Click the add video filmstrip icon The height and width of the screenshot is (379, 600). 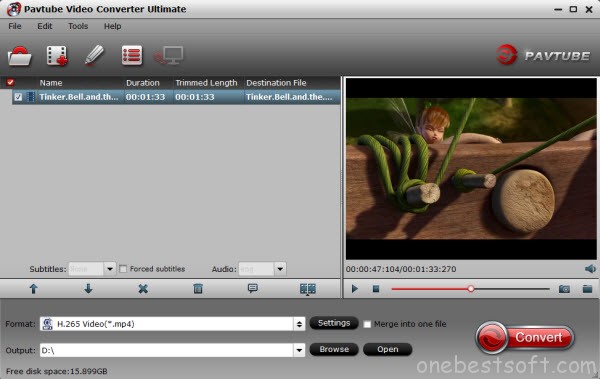[57, 56]
